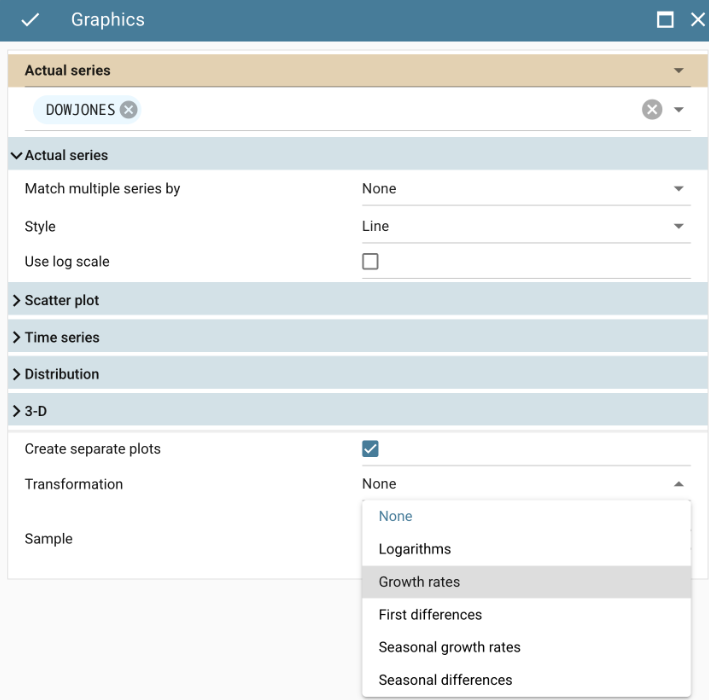
Task: Expand the Scatter plot section
Action: tap(60, 300)
